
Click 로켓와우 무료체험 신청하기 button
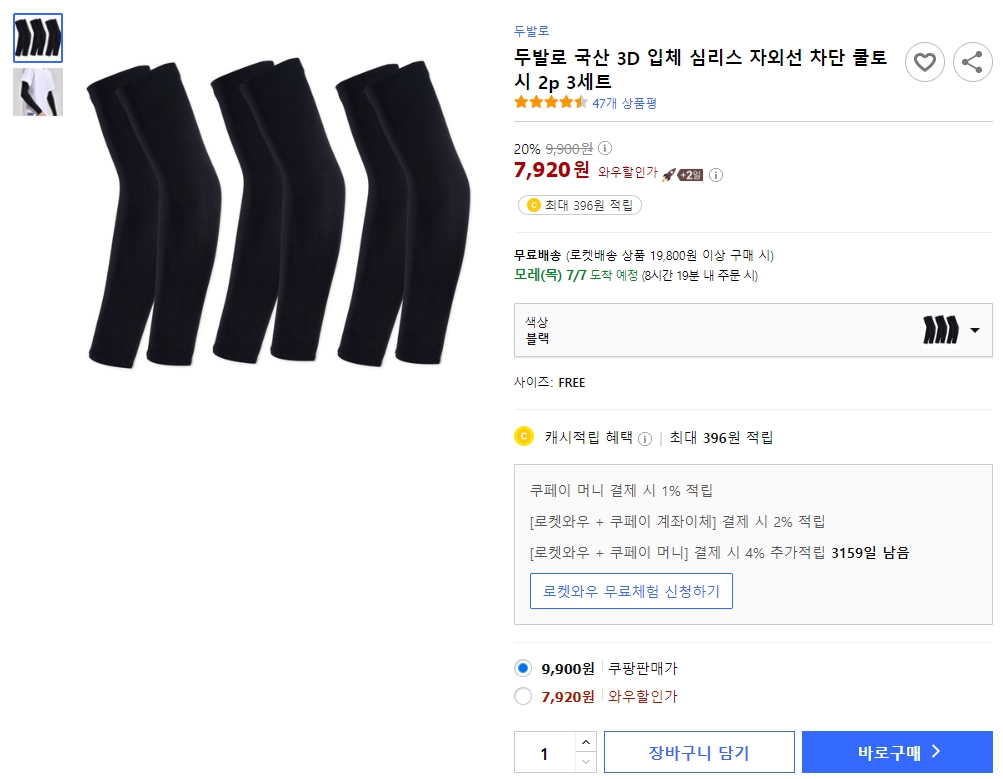tap(631, 591)
